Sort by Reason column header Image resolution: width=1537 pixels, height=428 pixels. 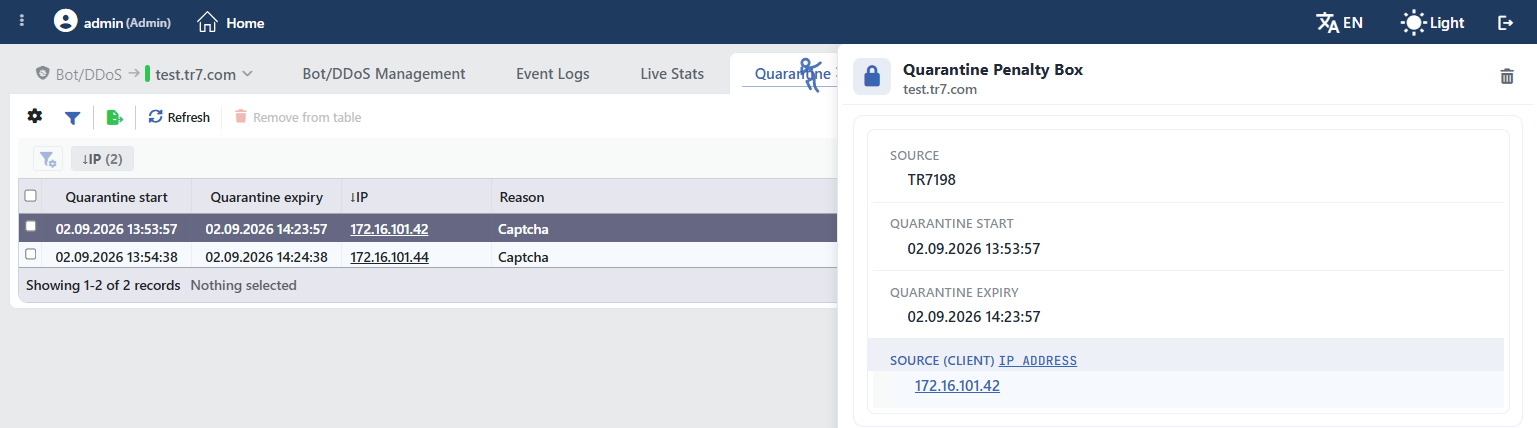pyautogui.click(x=522, y=197)
